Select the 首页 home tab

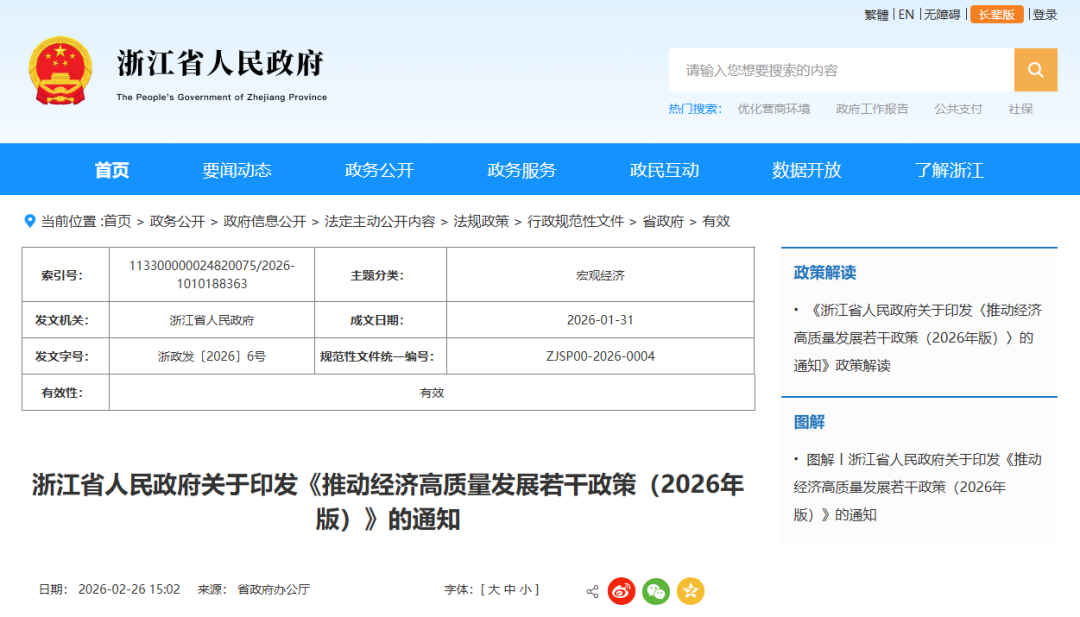[x=112, y=169]
